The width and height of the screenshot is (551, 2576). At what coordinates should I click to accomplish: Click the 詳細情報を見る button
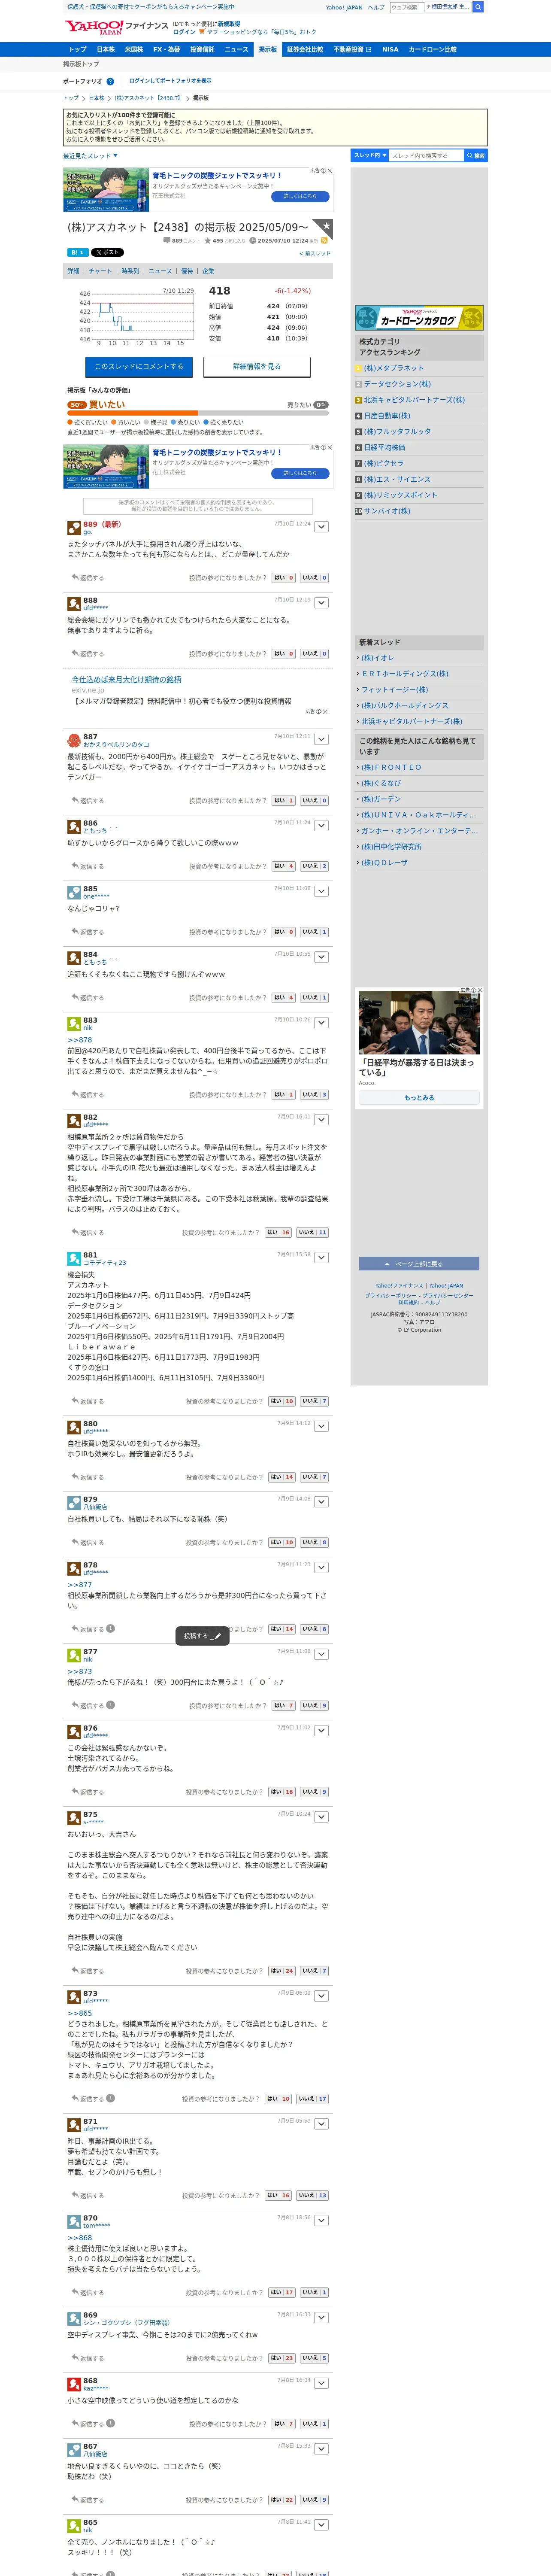click(x=257, y=367)
